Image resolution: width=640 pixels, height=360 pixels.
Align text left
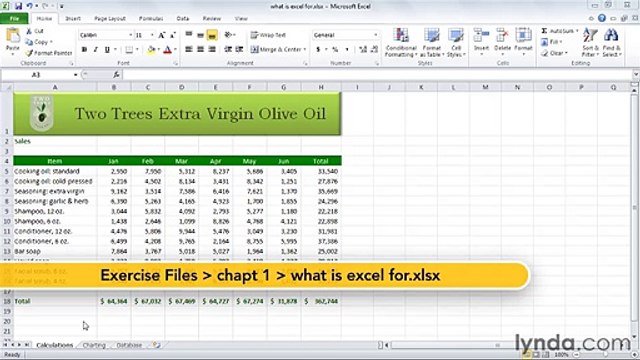(x=189, y=49)
